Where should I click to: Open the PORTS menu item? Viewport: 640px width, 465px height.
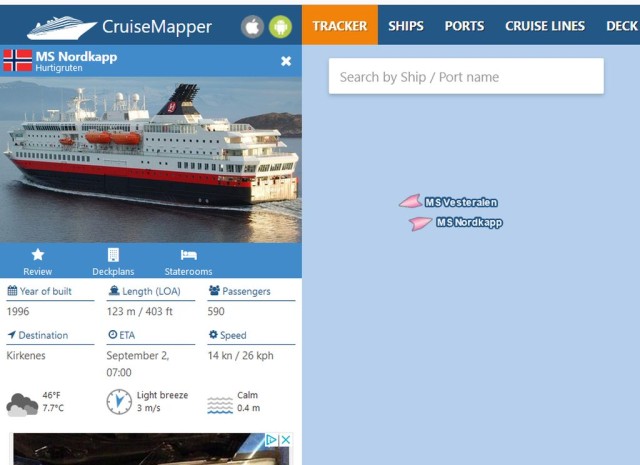click(464, 26)
